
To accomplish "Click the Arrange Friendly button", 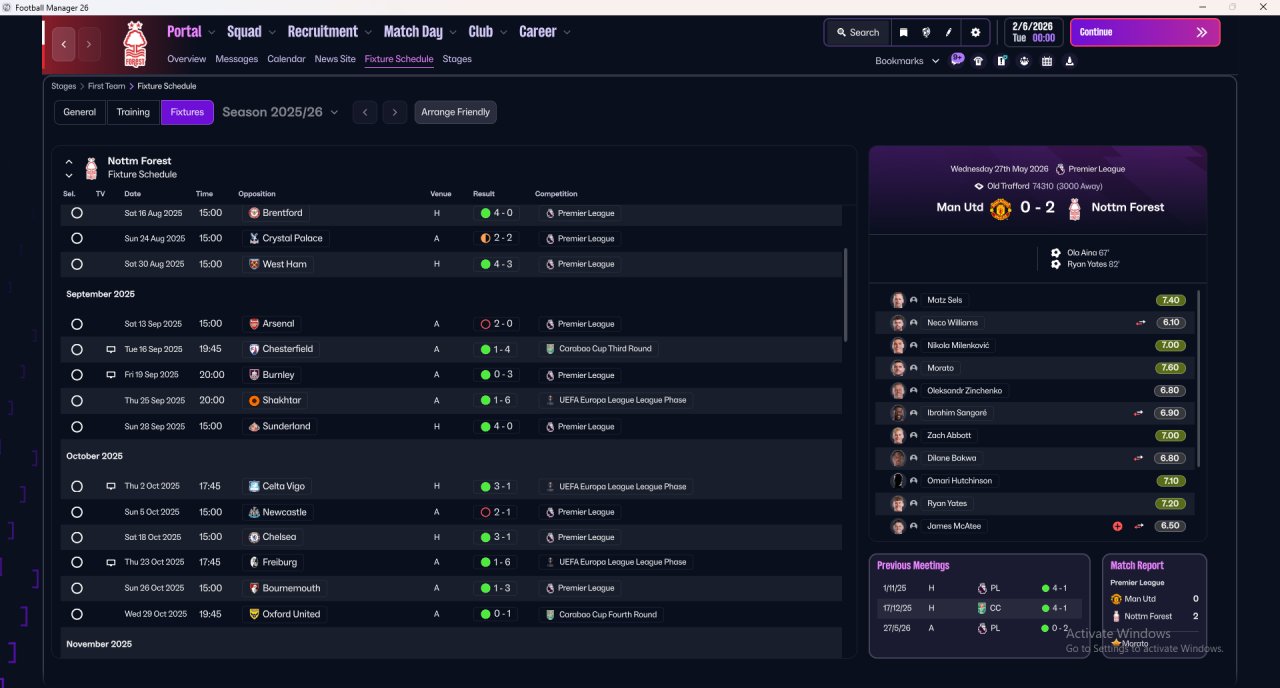I will click(x=456, y=112).
